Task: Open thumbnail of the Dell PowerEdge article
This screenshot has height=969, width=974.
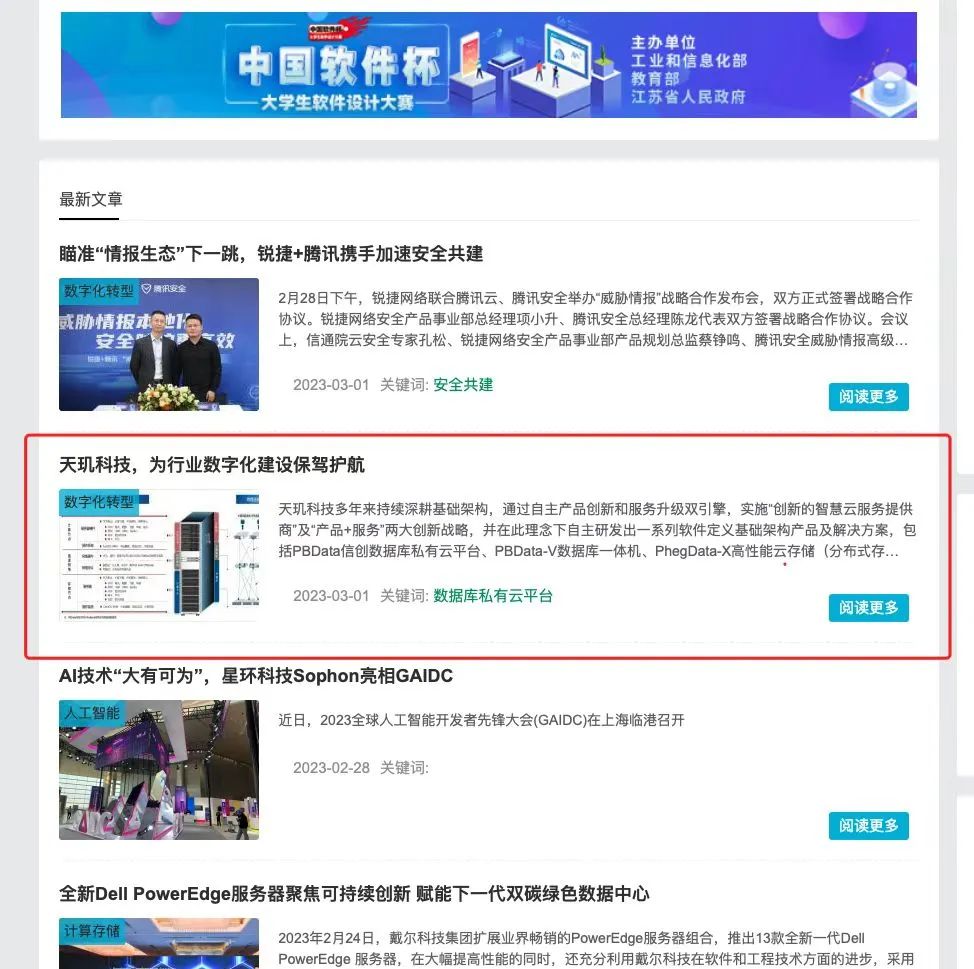Action: pyautogui.click(x=159, y=944)
